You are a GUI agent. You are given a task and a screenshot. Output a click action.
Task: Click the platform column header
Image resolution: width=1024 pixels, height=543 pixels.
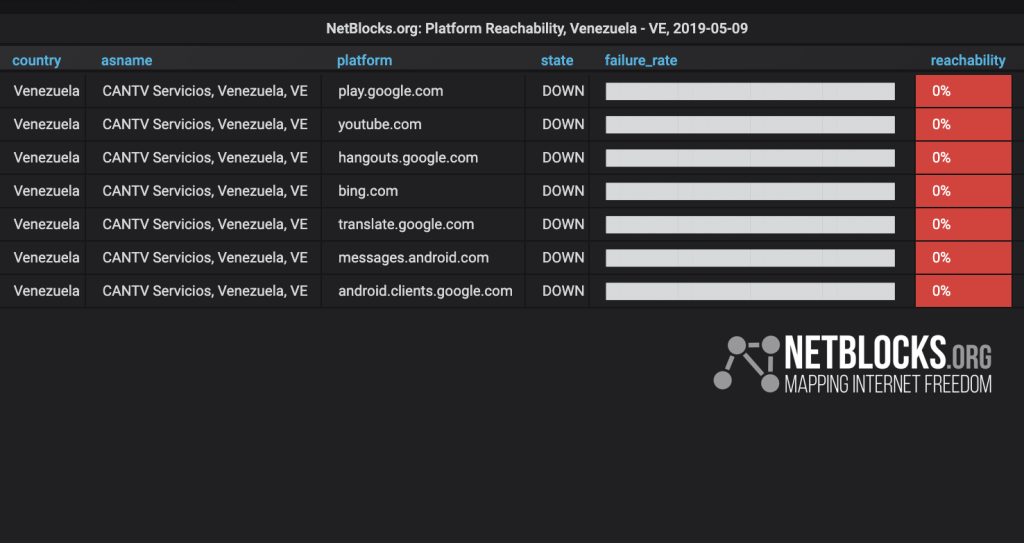[x=364, y=60]
